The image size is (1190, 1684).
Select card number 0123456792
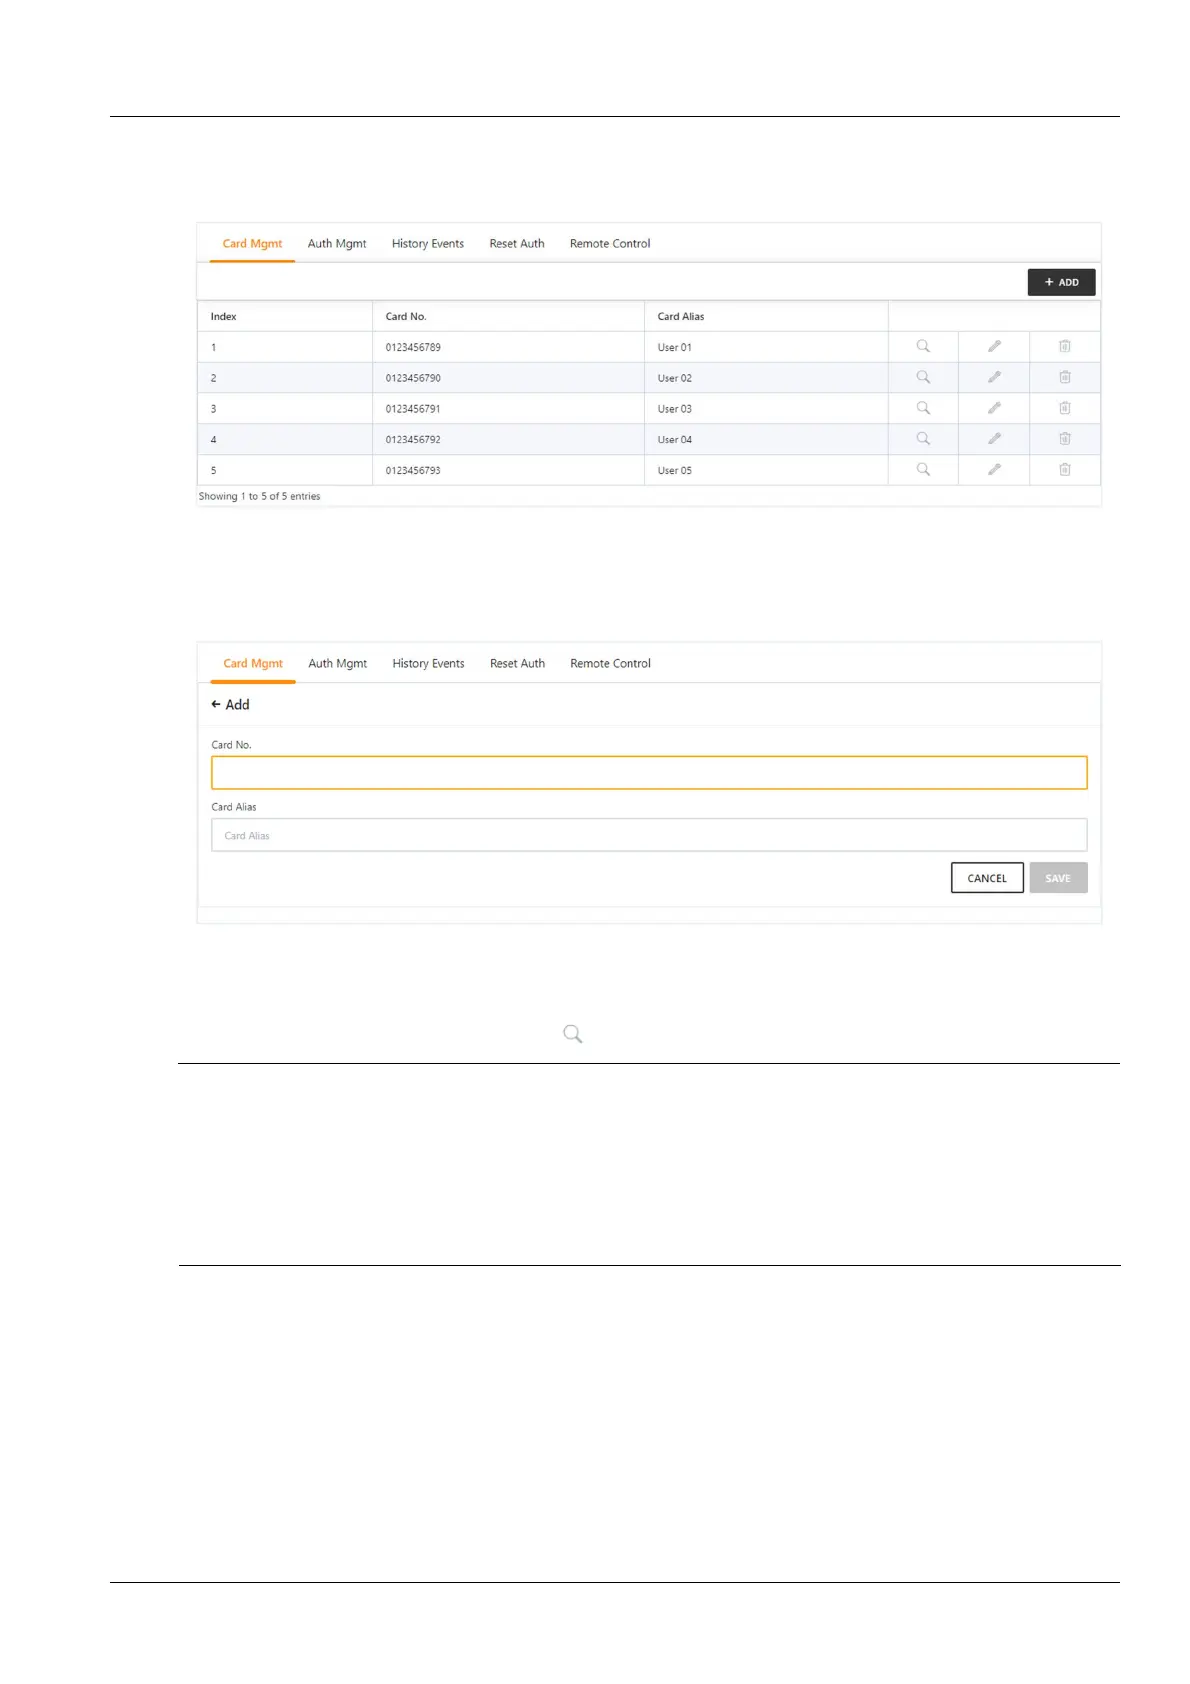tap(413, 439)
